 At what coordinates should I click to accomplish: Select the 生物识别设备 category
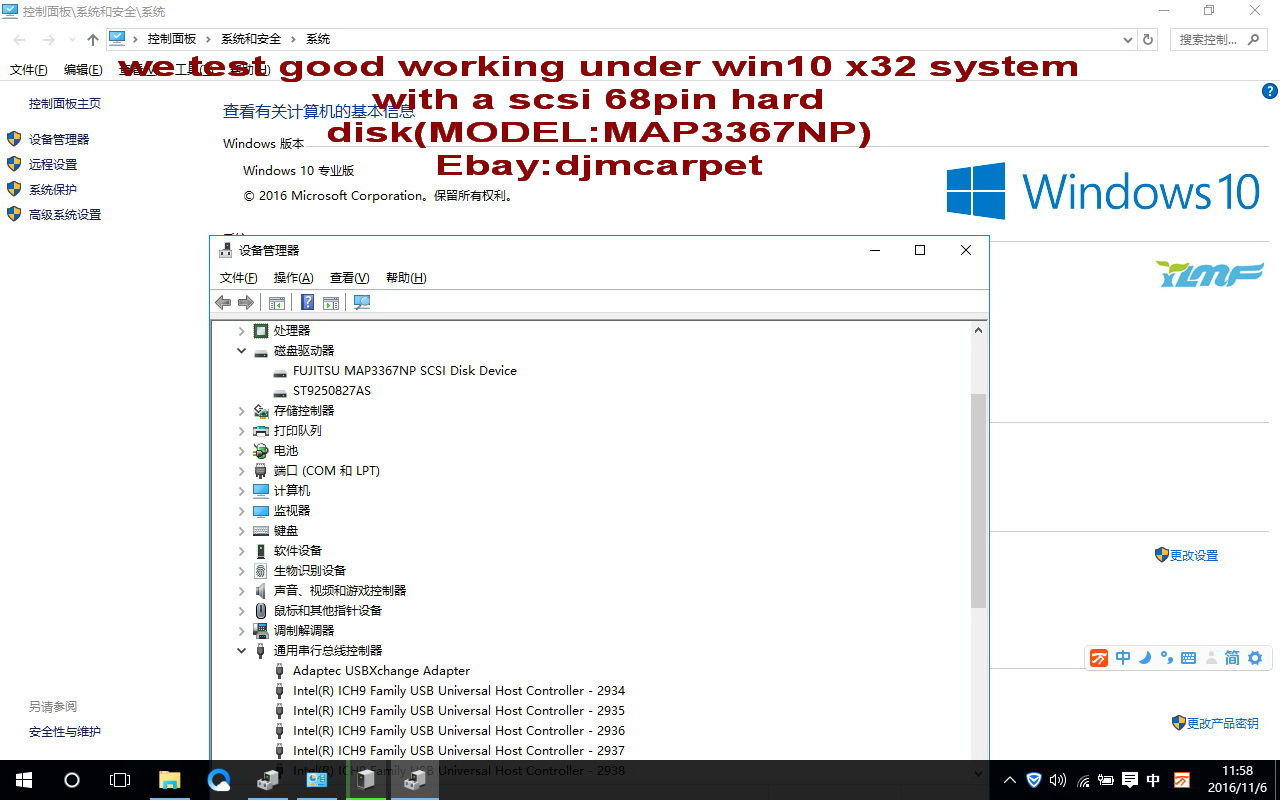pyautogui.click(x=310, y=571)
